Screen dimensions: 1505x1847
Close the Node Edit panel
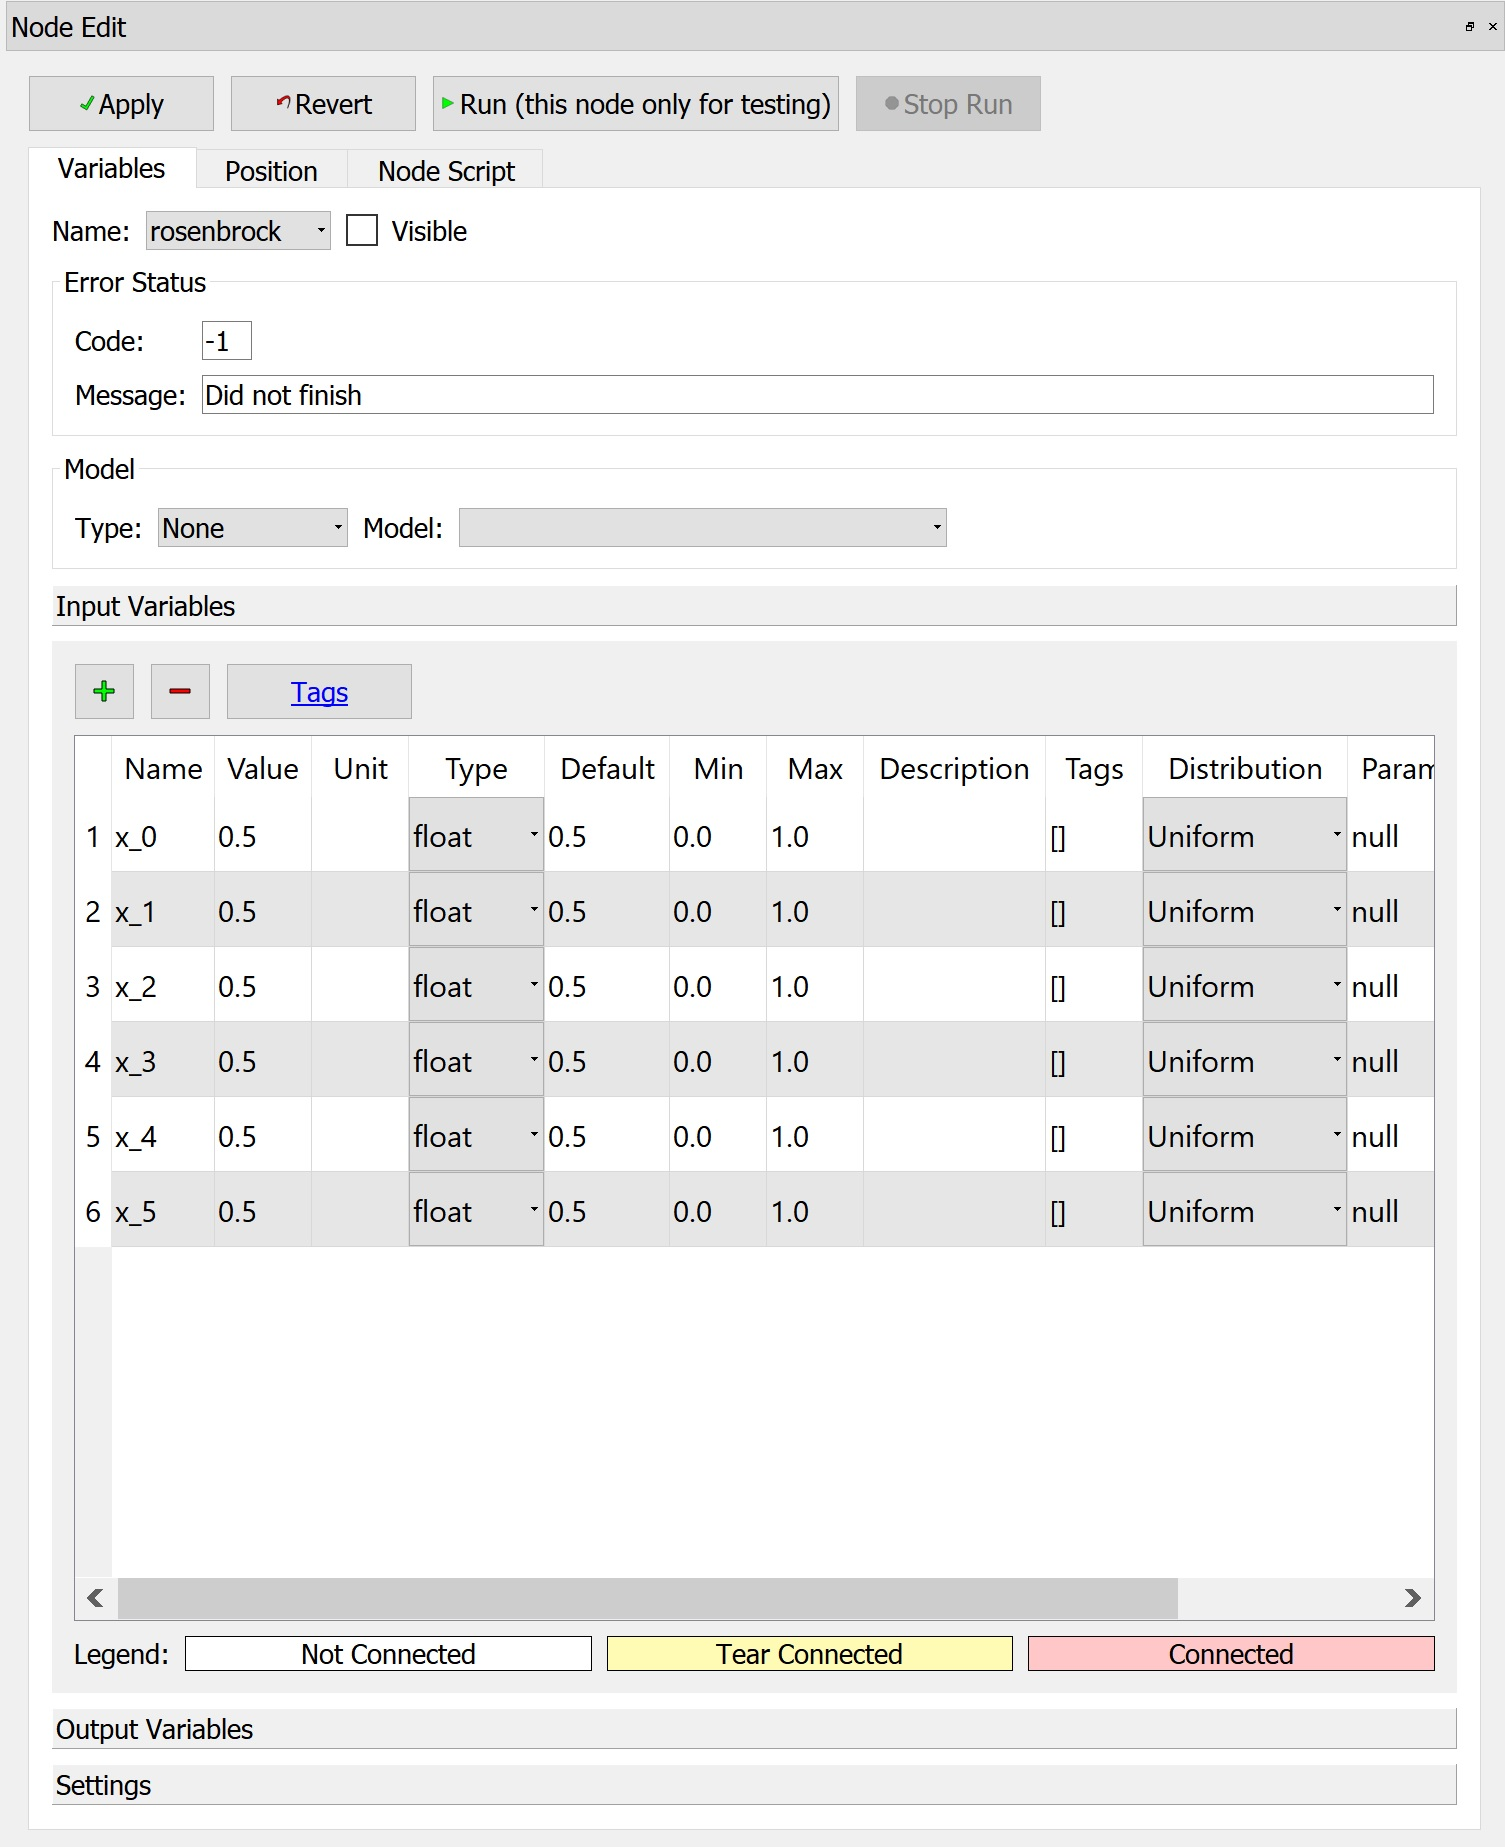1492,27
